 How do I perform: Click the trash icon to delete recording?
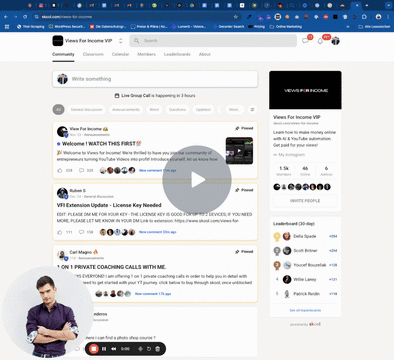coord(158,349)
